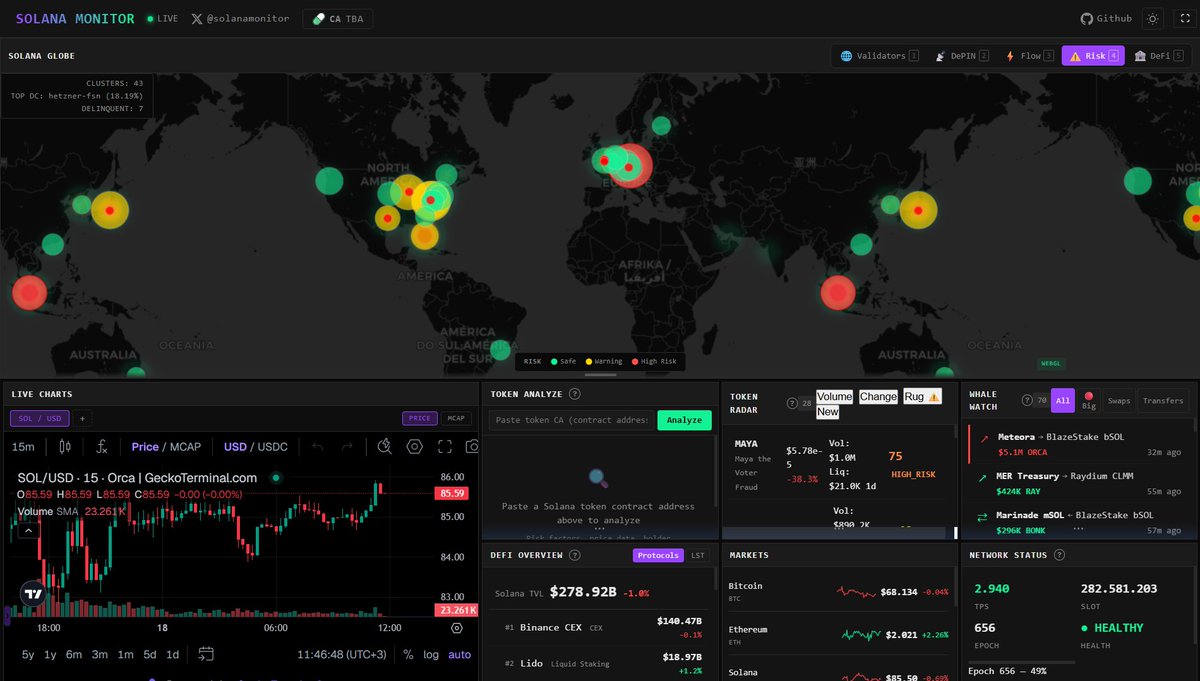
Task: Filter Token Radar by Rug warning
Action: [x=922, y=397]
